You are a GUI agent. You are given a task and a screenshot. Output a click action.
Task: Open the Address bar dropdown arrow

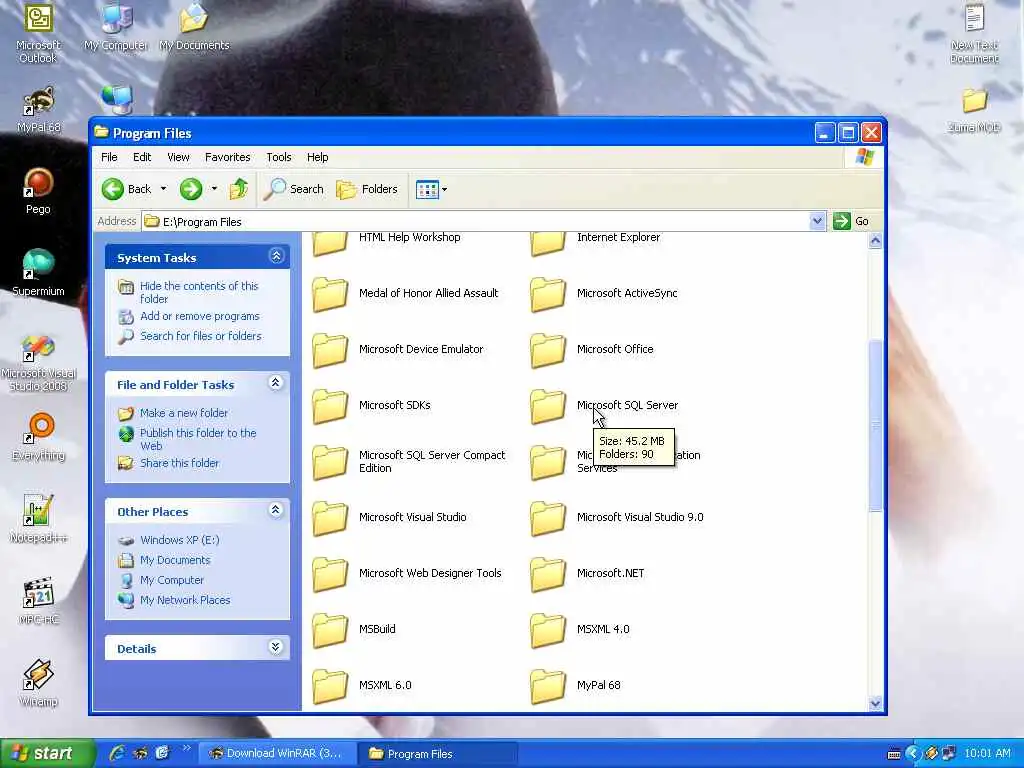tap(817, 221)
